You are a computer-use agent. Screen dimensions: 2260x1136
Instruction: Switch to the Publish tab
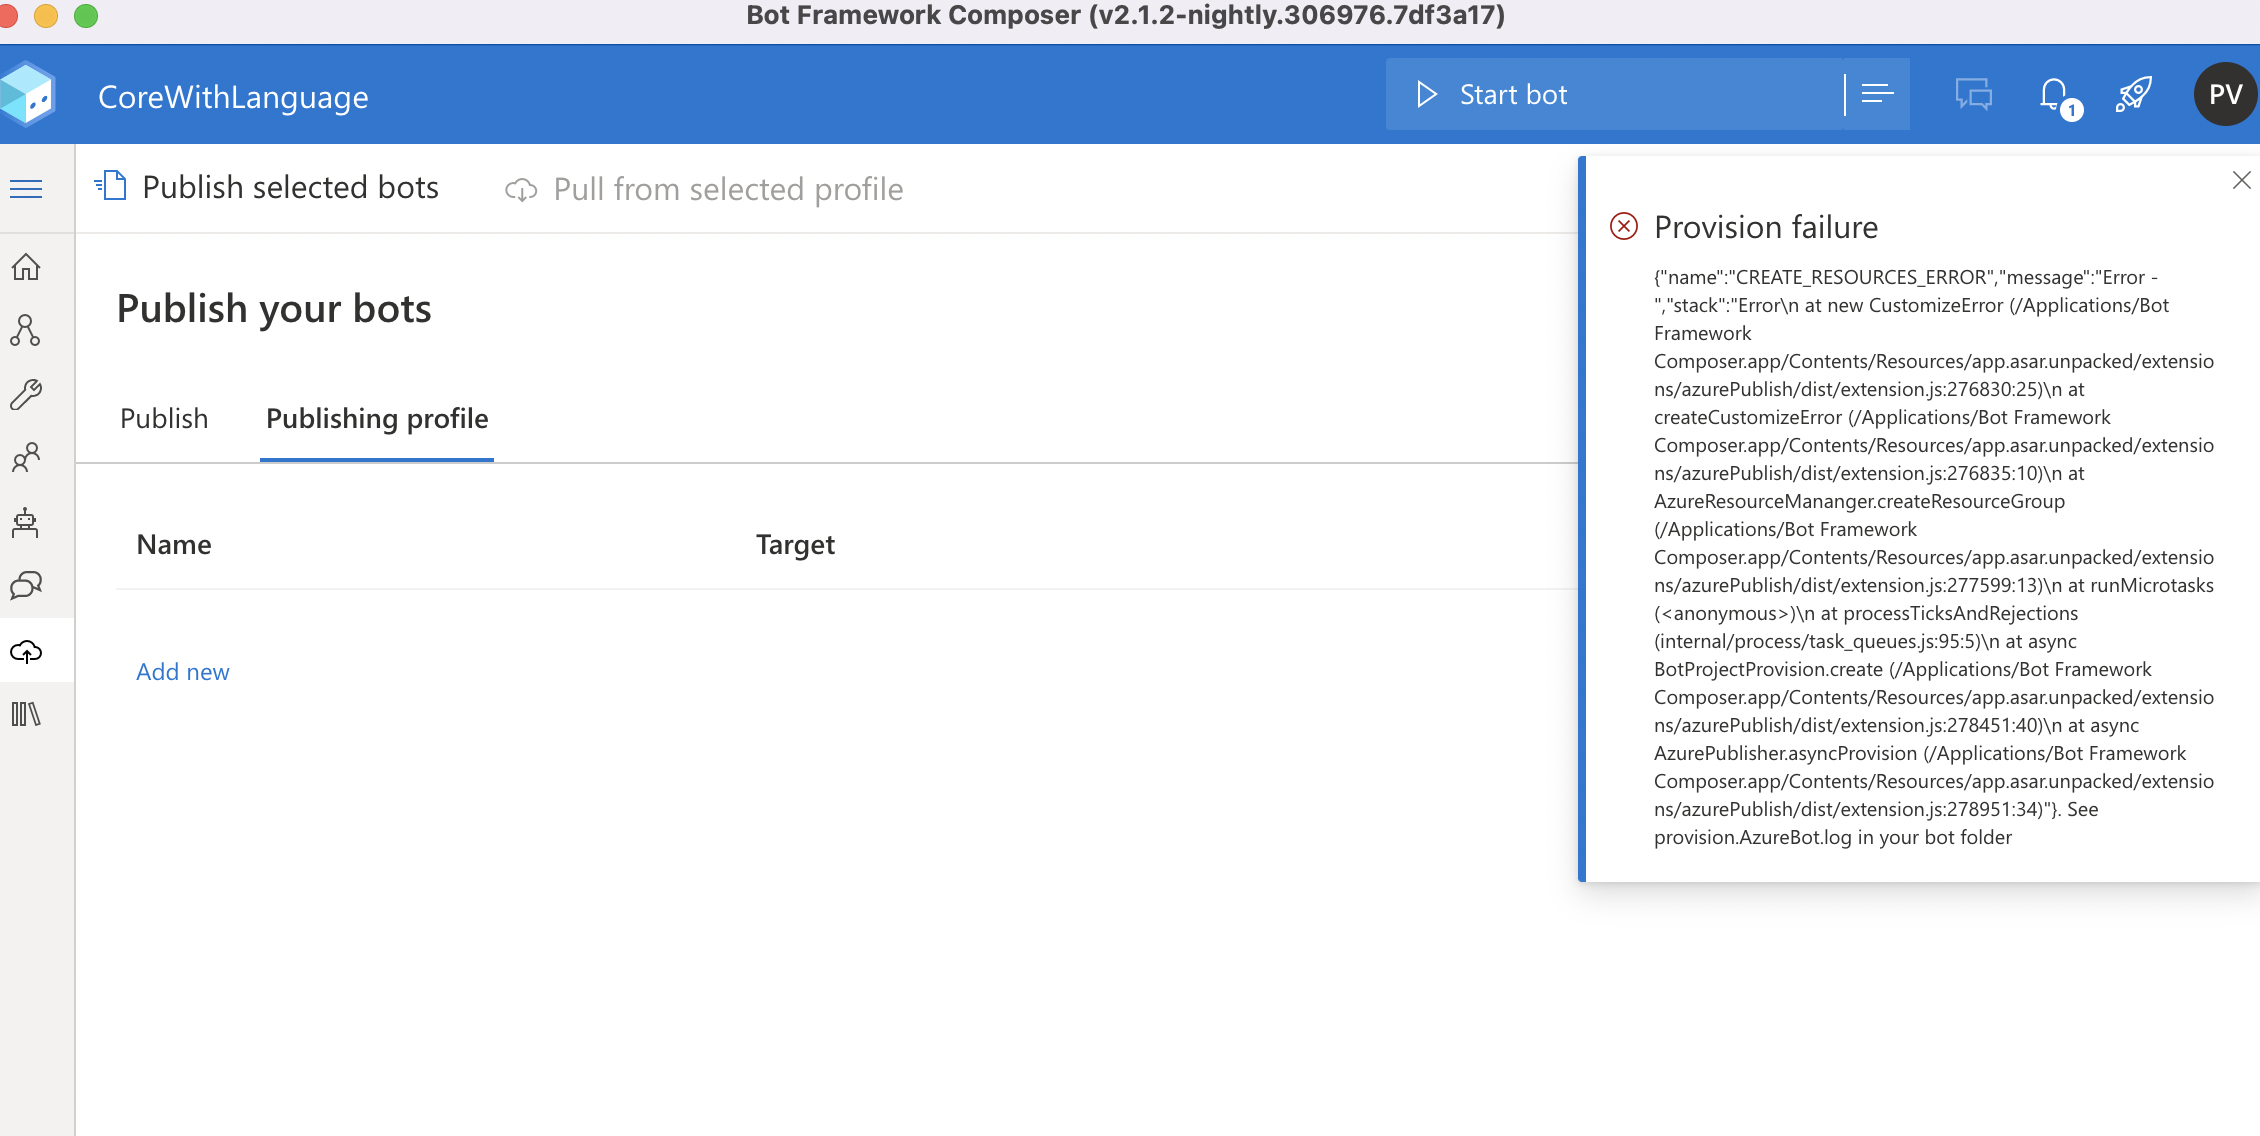click(x=164, y=418)
